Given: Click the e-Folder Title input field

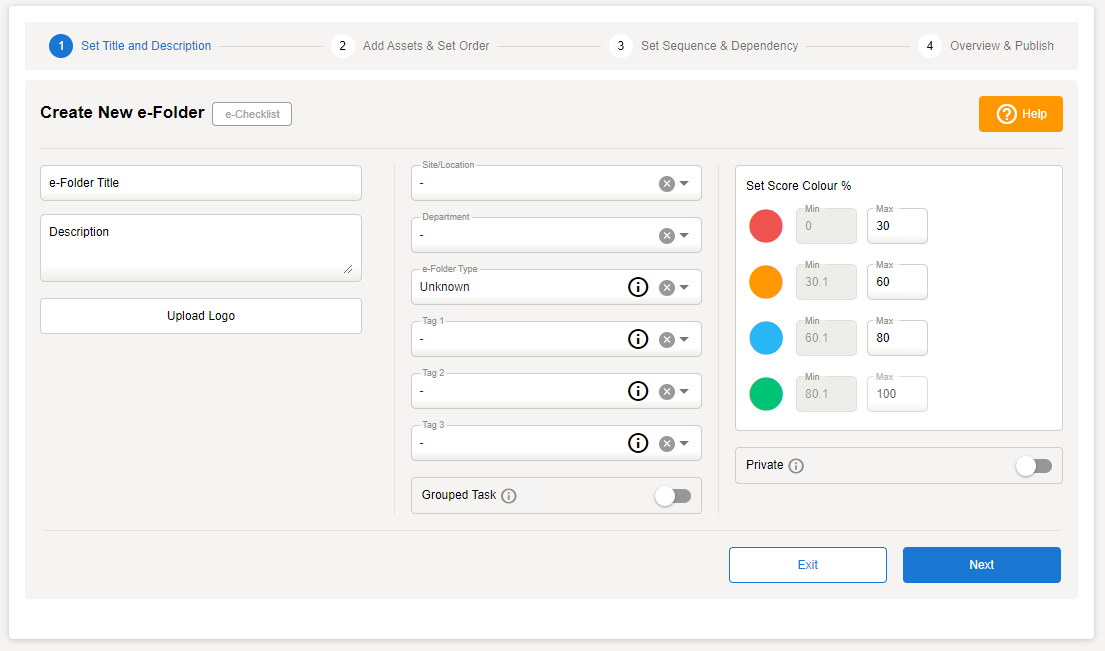Looking at the screenshot, I should coord(200,183).
